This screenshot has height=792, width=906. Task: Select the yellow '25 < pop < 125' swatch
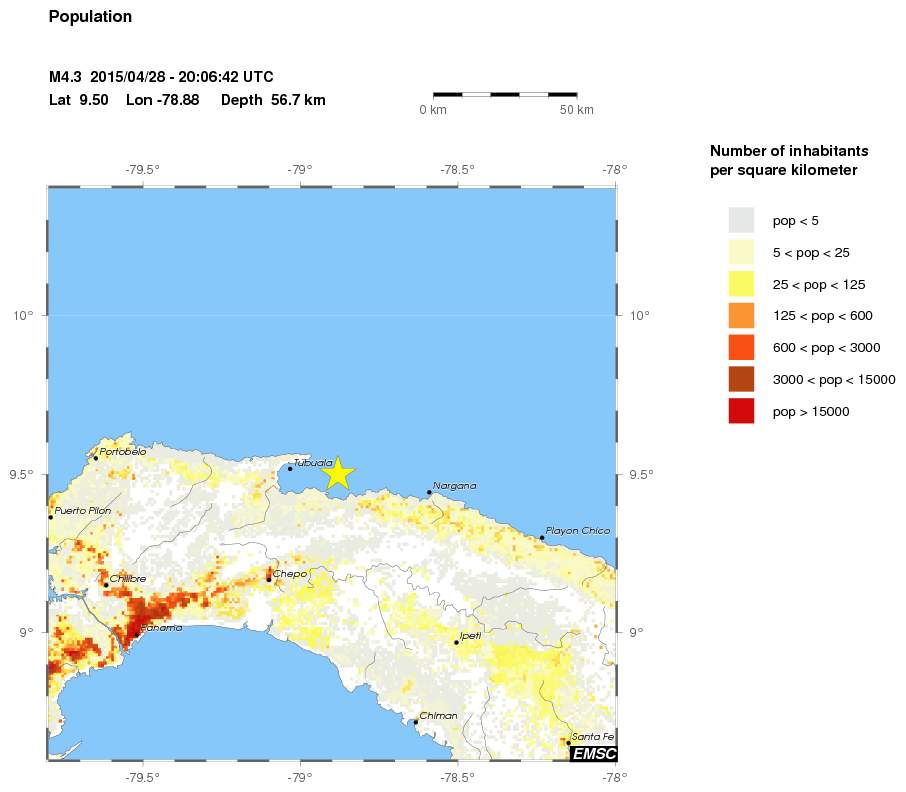741,283
